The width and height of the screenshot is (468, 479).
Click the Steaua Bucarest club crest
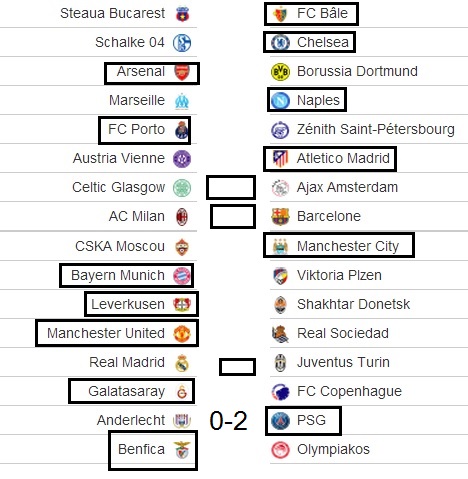[x=182, y=14]
